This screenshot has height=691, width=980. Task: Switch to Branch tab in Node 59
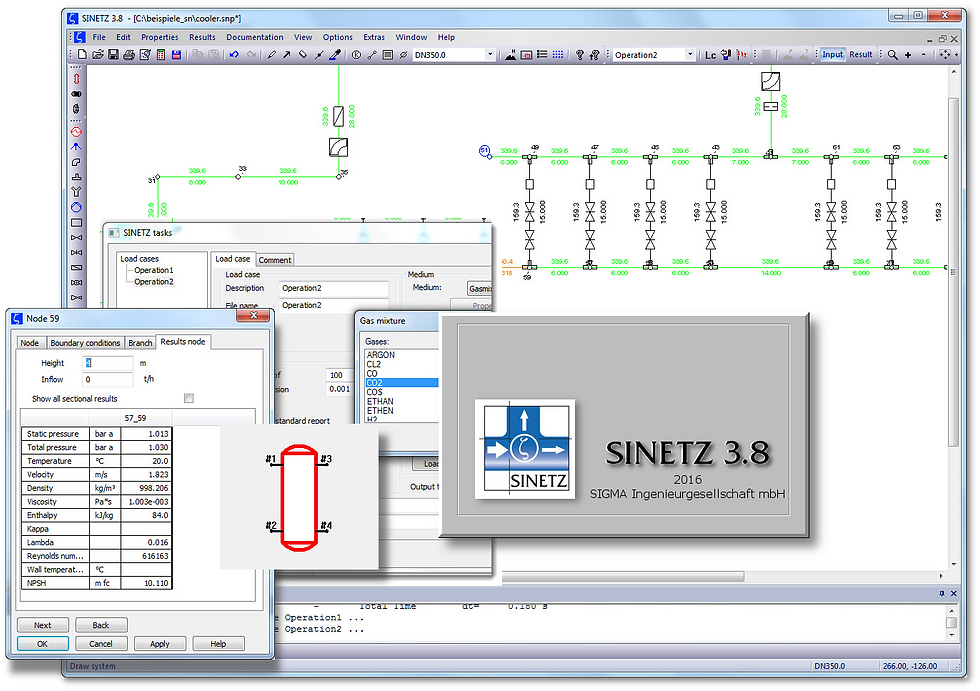pos(140,343)
